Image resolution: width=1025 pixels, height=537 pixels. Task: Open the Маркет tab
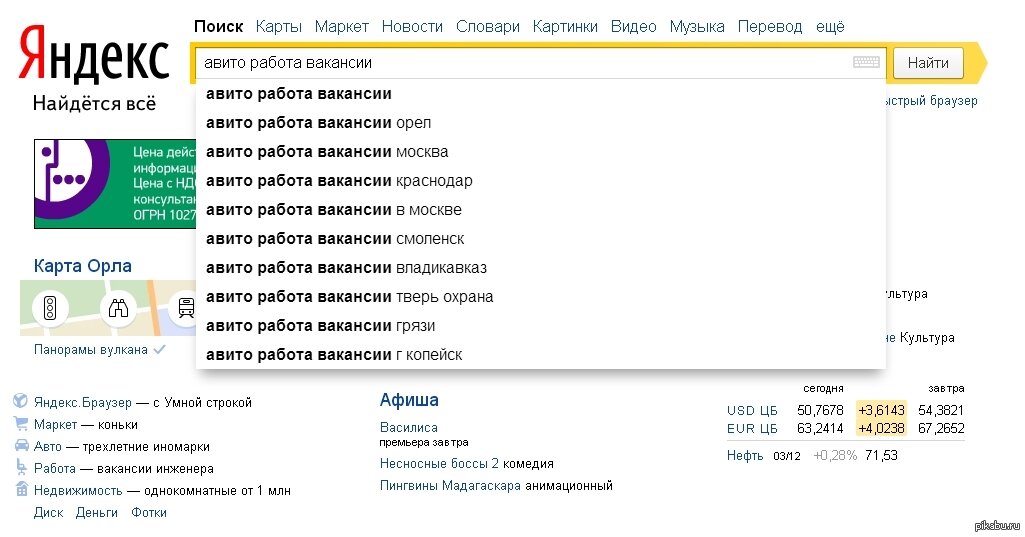(x=341, y=27)
